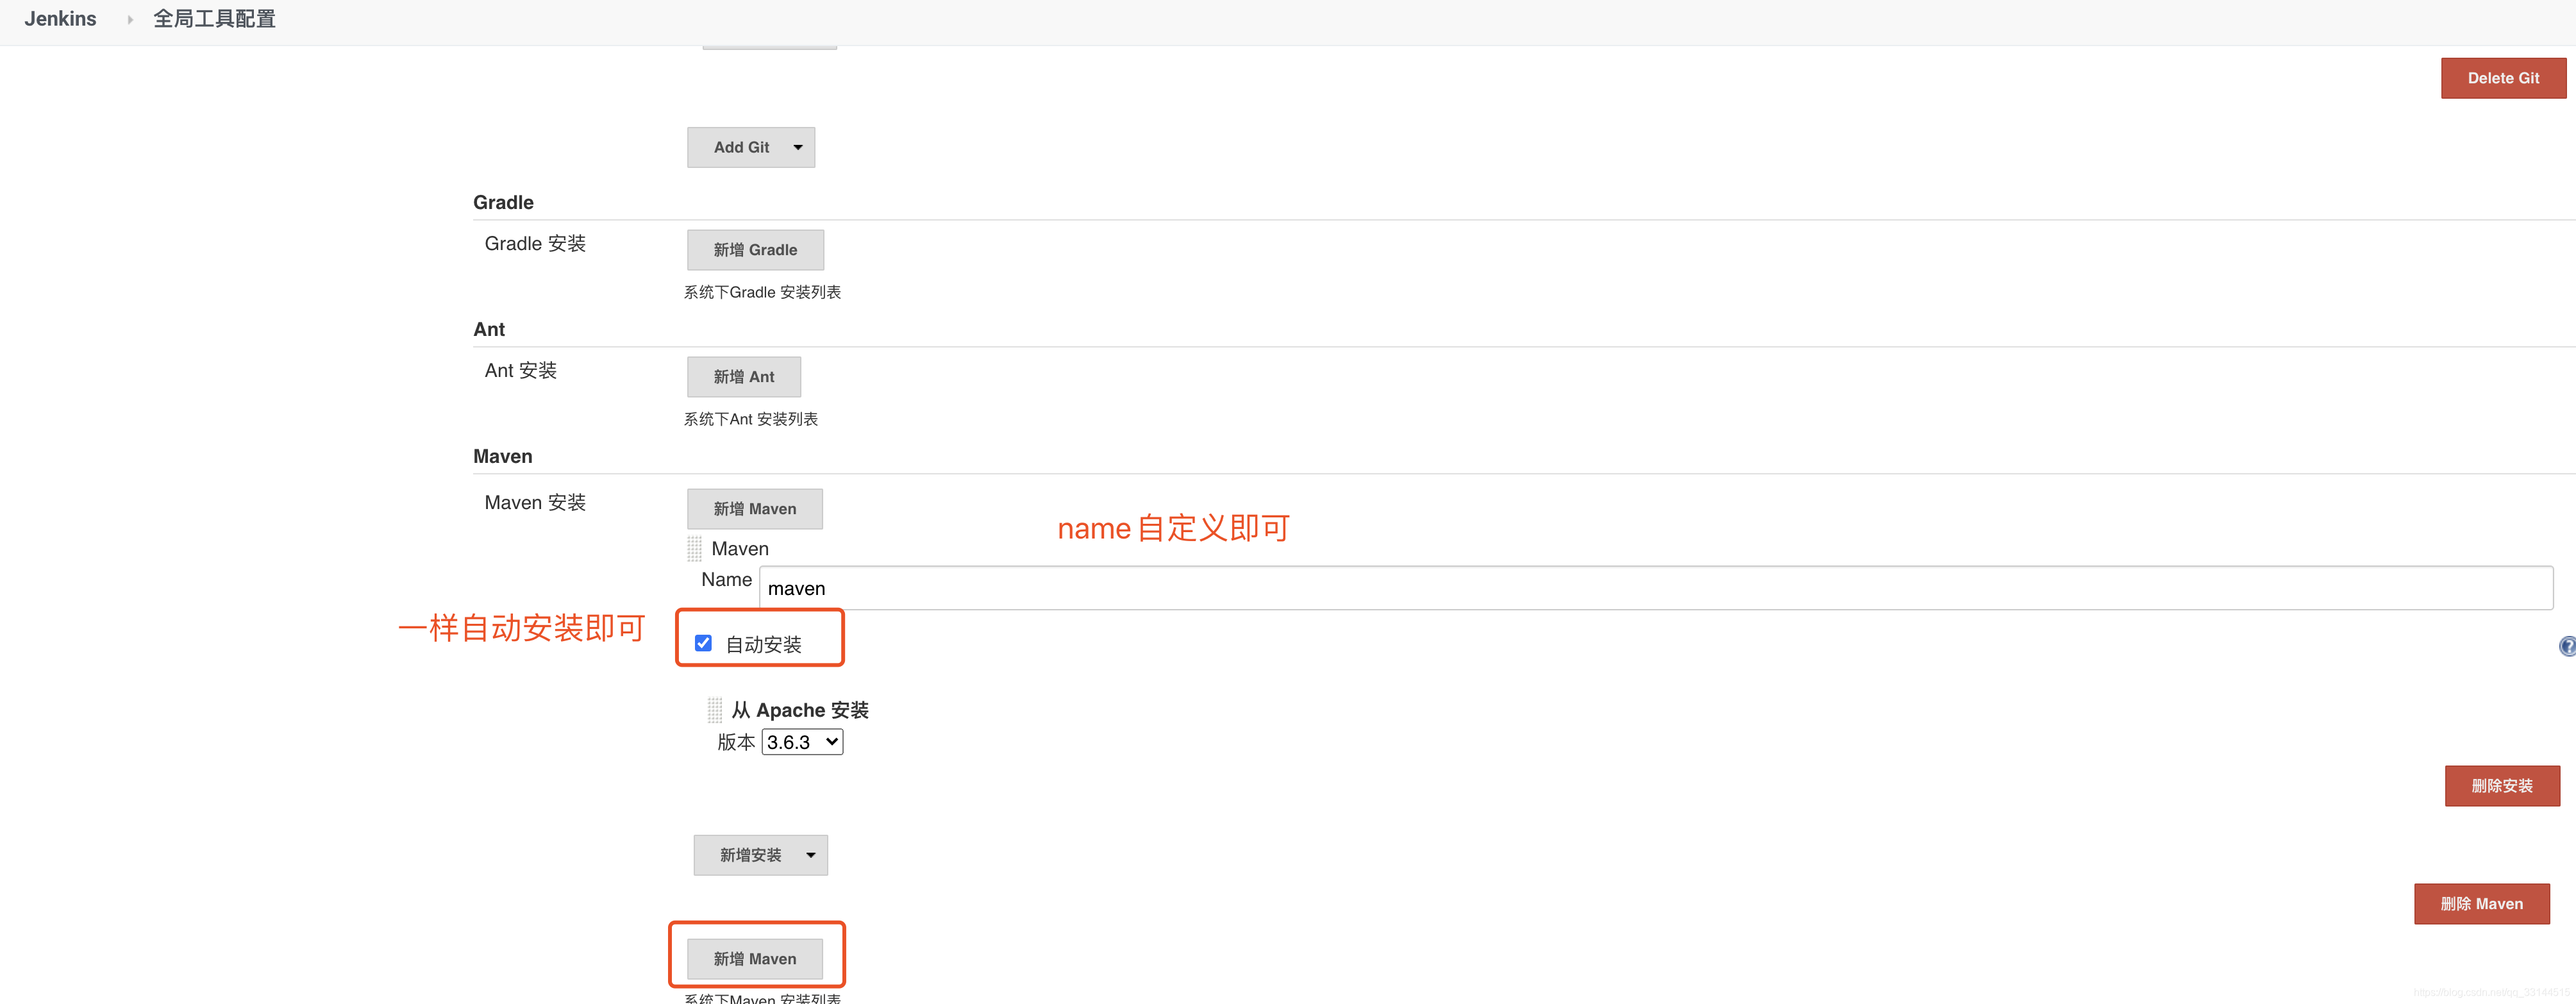2576x1004 pixels.
Task: Click the 新增 Gradle button
Action: tap(755, 250)
